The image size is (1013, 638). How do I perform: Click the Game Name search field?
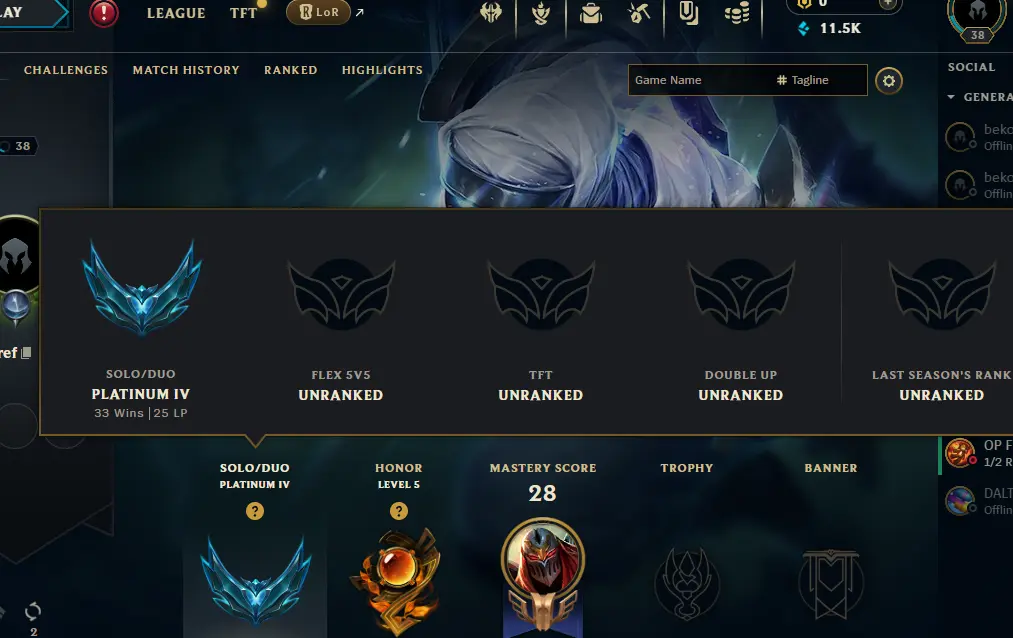point(700,80)
